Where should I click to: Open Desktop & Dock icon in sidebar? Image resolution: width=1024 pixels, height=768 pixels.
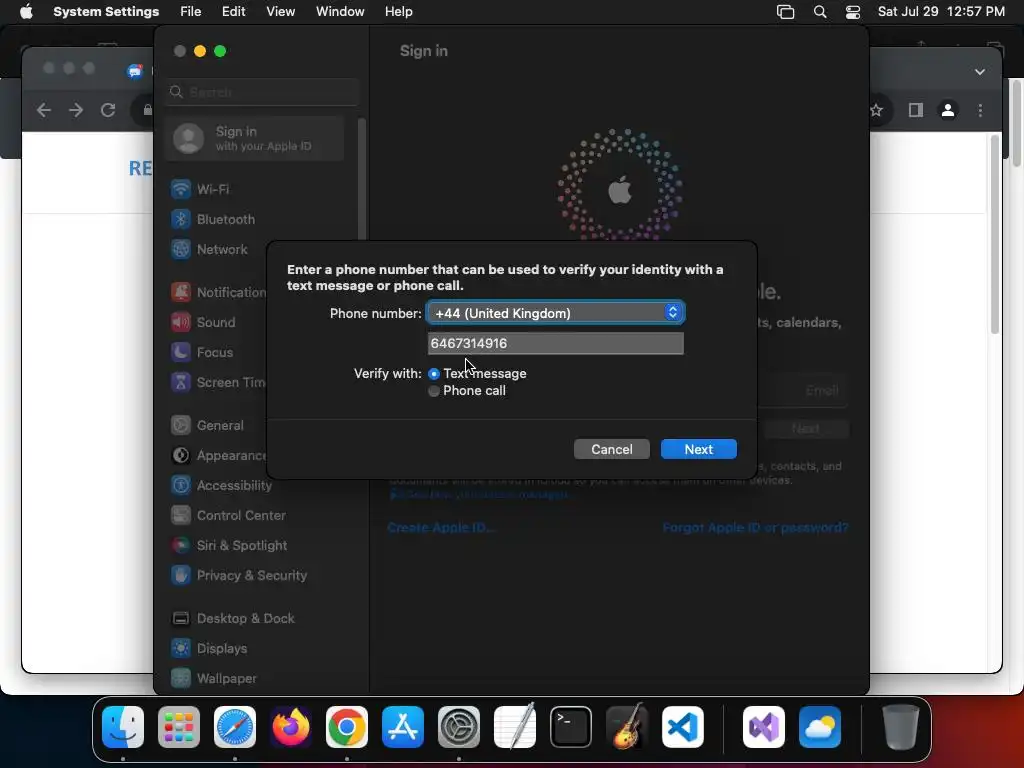click(x=181, y=618)
